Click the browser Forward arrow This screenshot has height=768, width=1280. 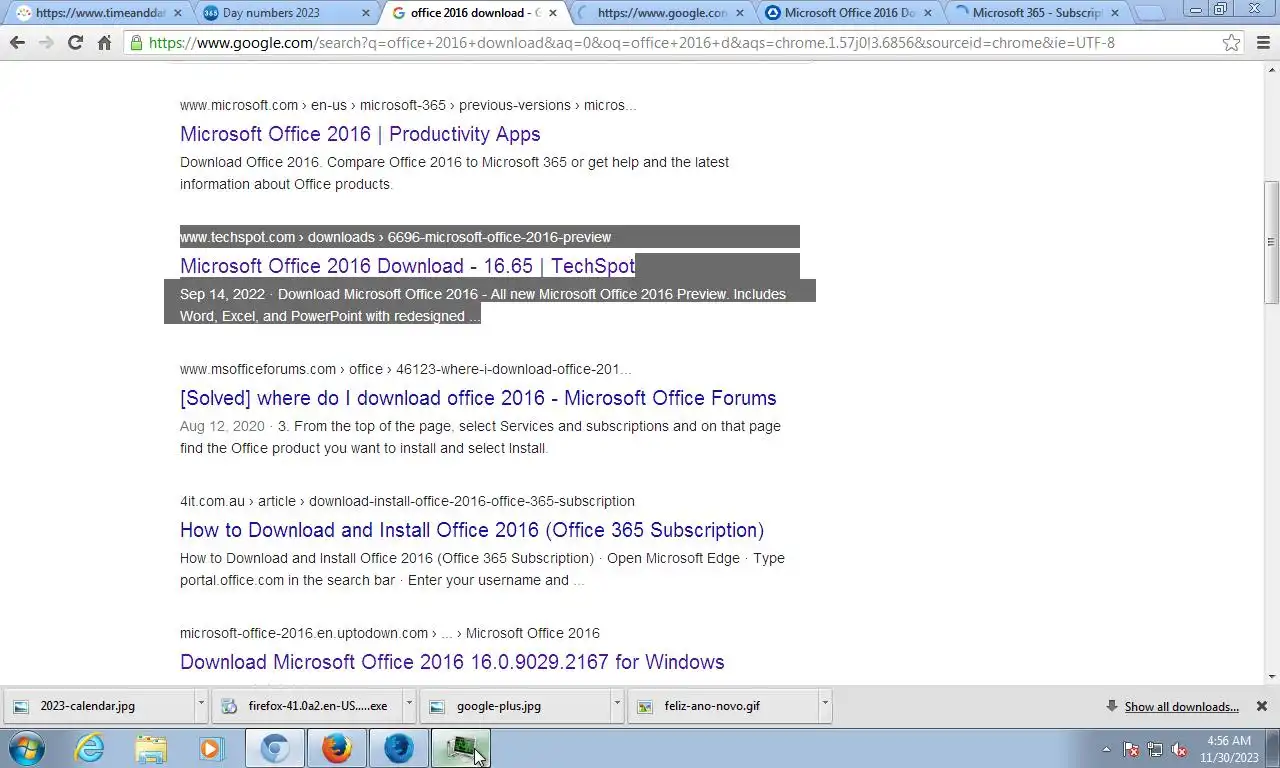pyautogui.click(x=46, y=43)
